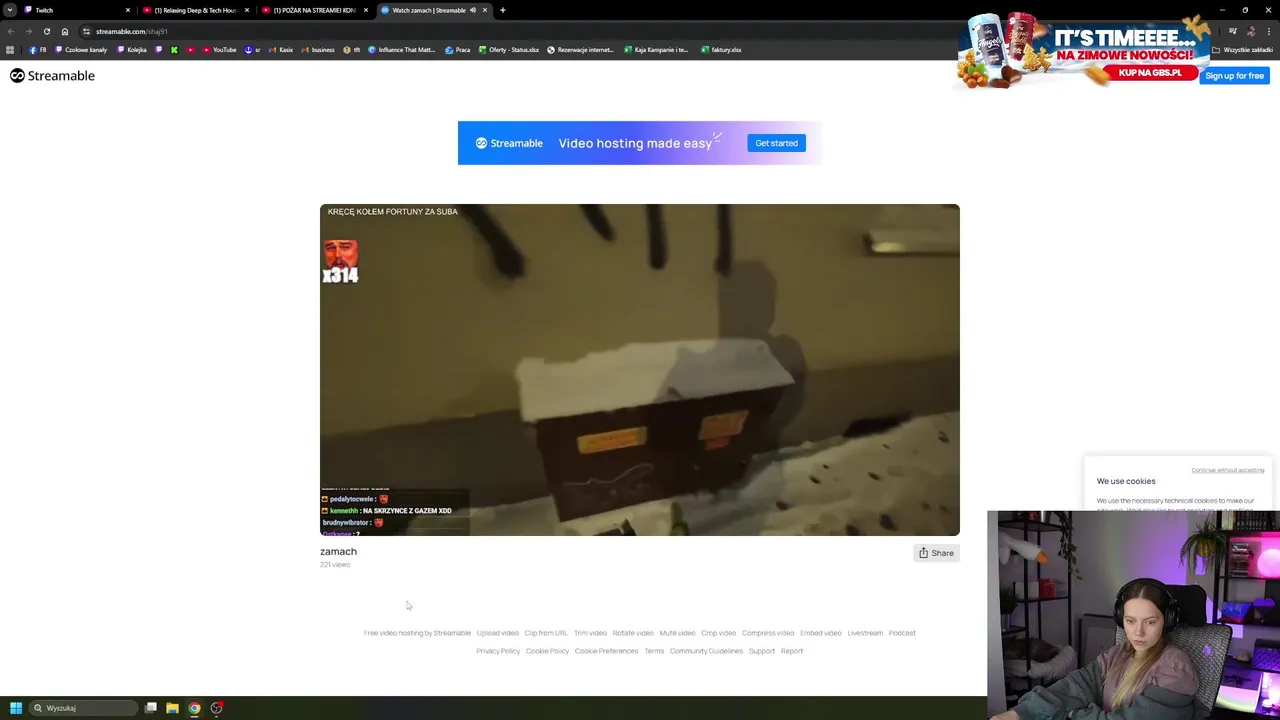This screenshot has height=720, width=1280.
Task: Open Cookie Preferences link
Action: (606, 651)
